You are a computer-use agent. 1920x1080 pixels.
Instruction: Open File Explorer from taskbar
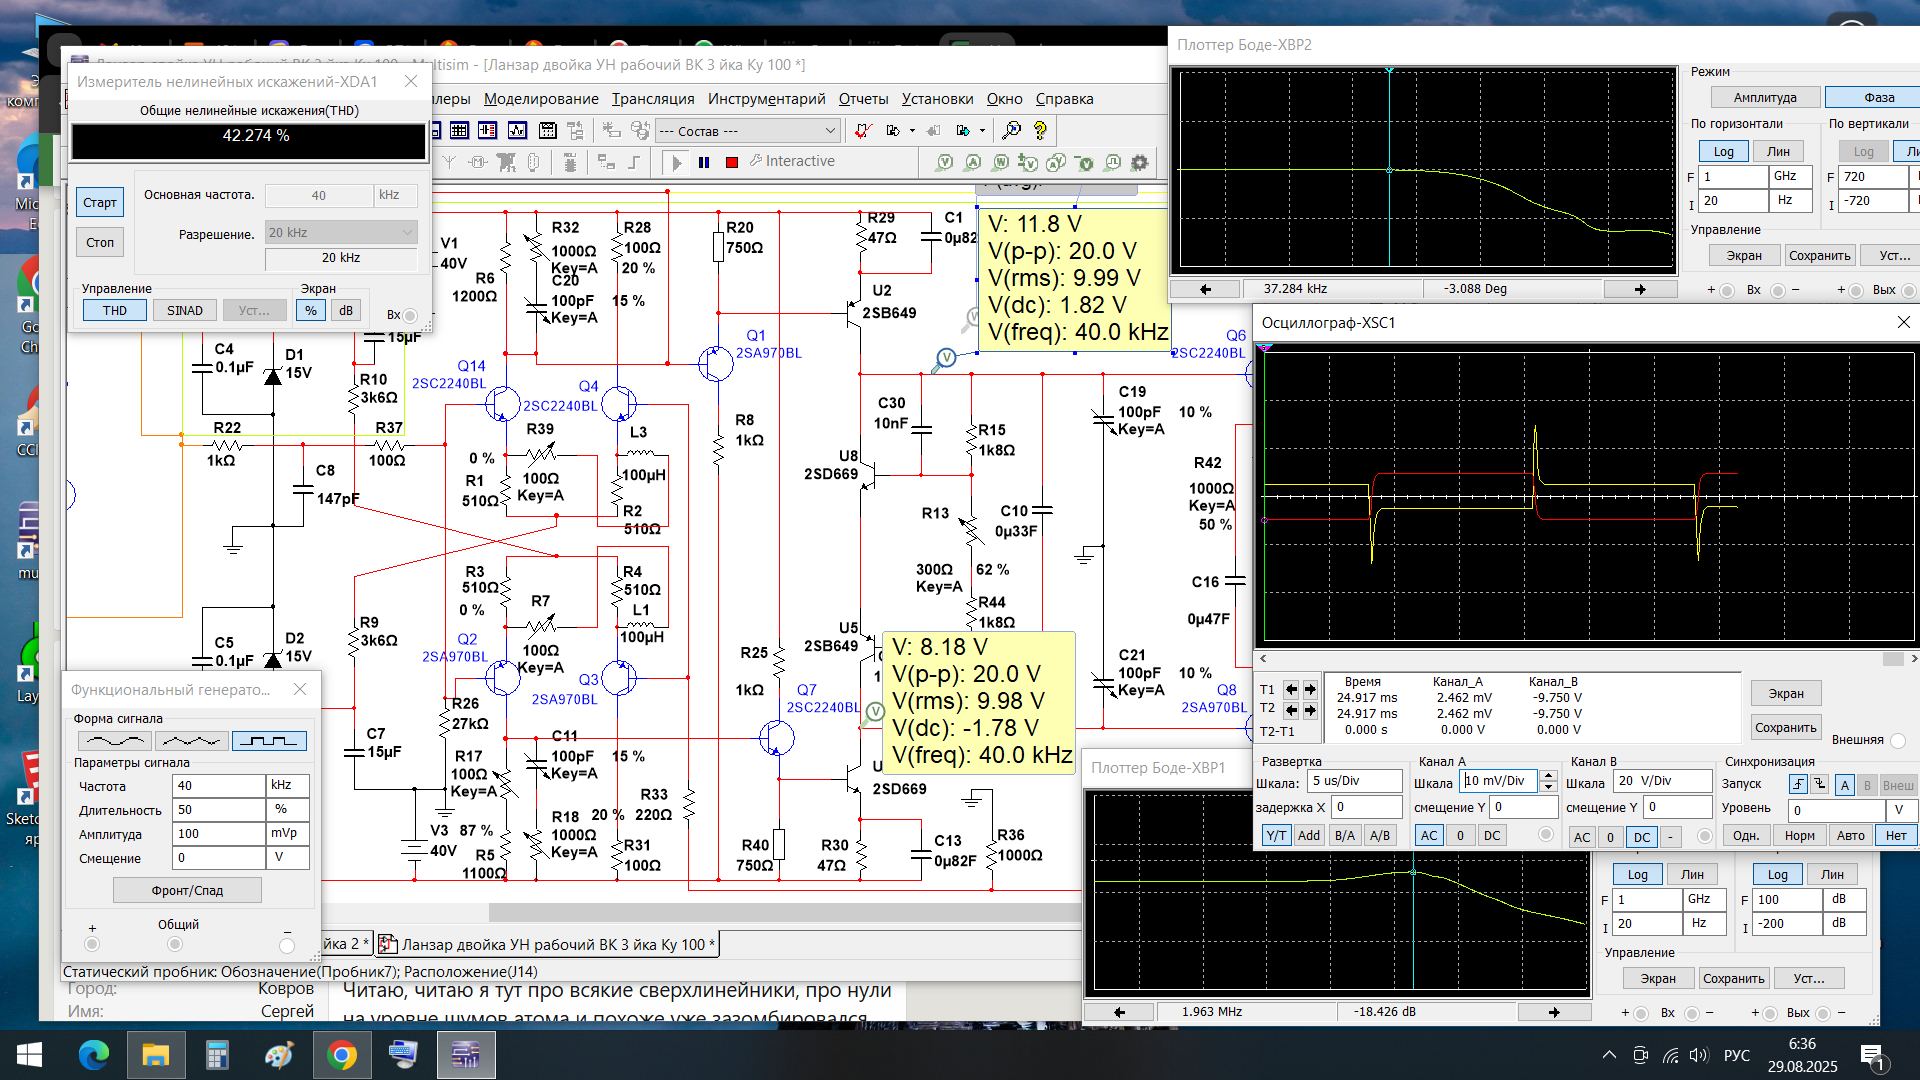[156, 1055]
